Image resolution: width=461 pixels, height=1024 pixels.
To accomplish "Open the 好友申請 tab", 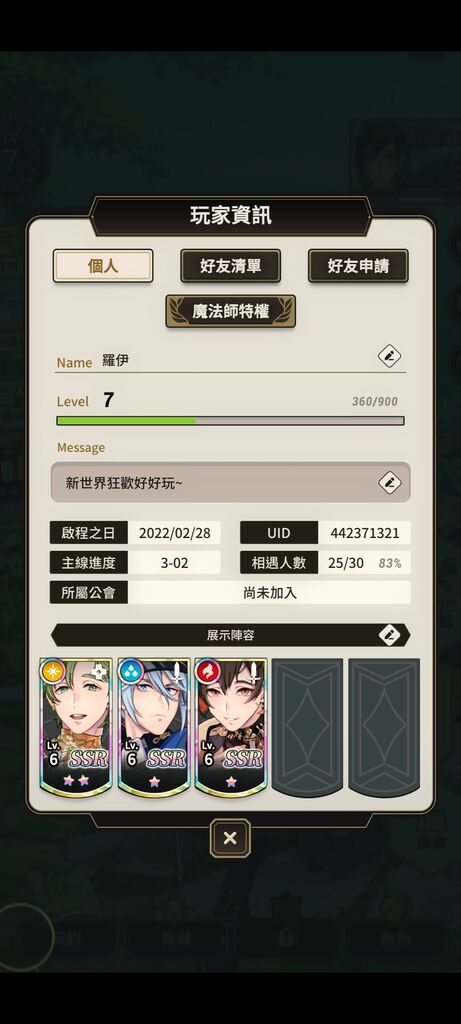I will pos(358,266).
